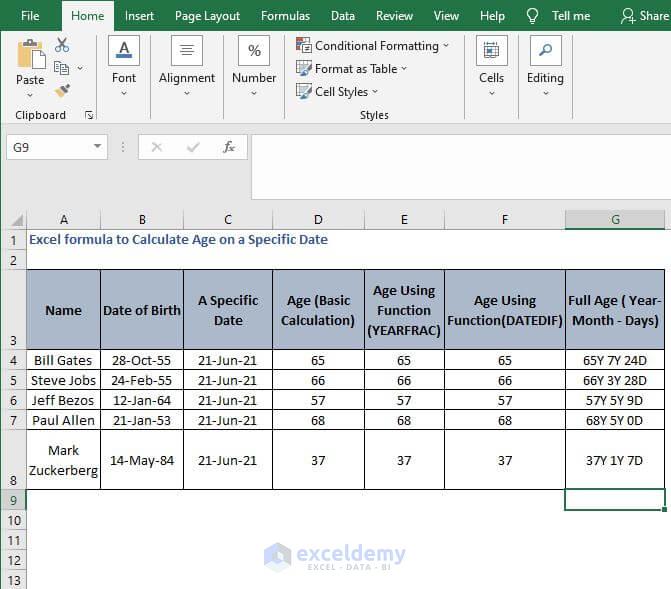This screenshot has width=671, height=589.
Task: Click the Cut scissors icon
Action: pyautogui.click(x=62, y=45)
